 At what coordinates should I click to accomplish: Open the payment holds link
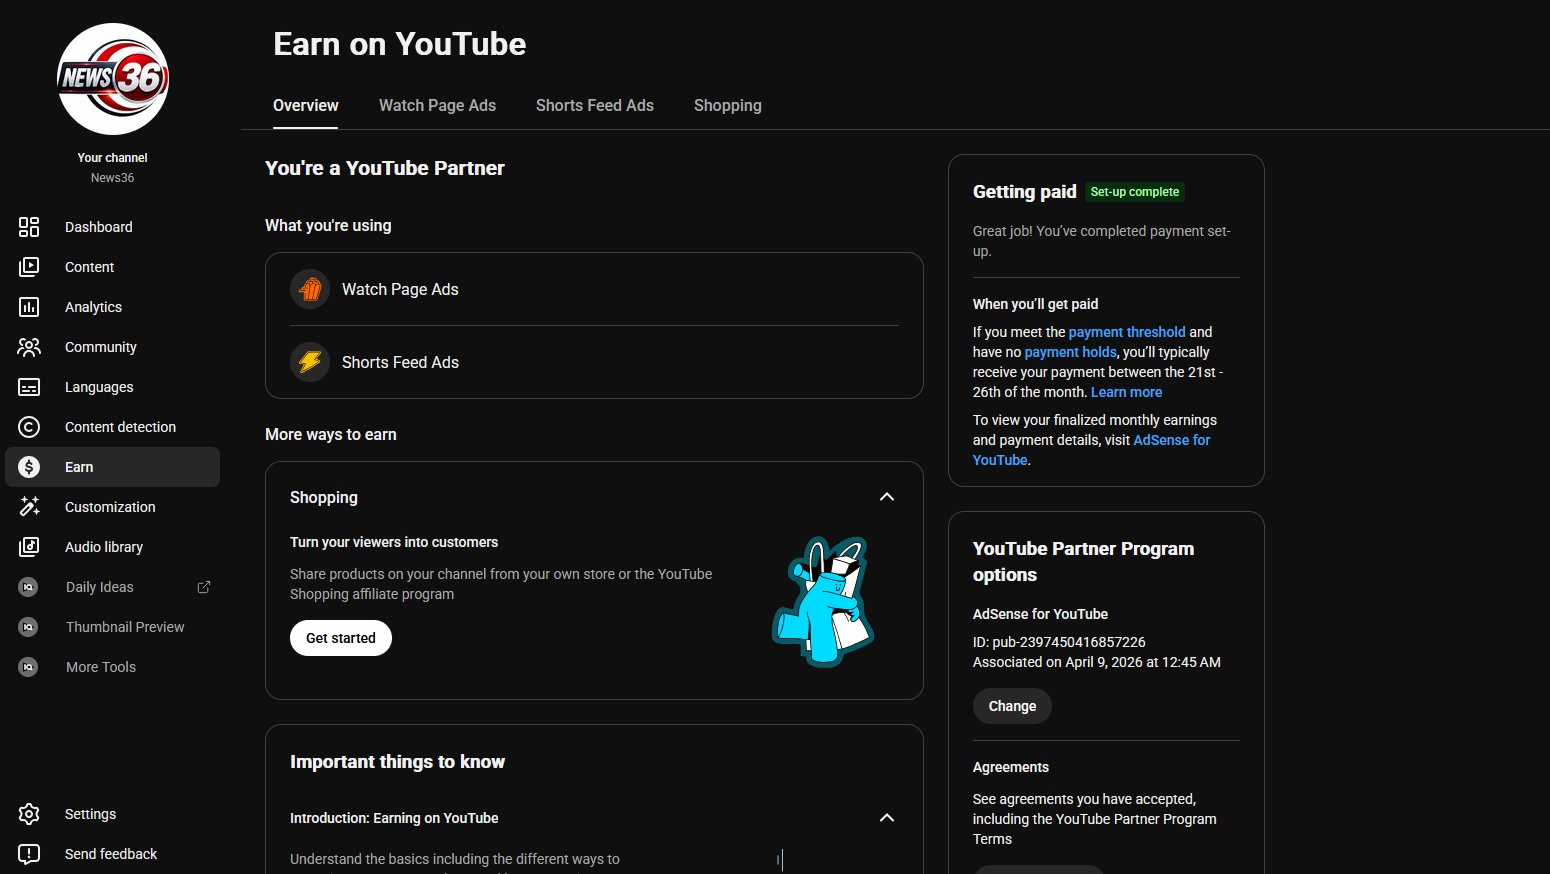click(1070, 352)
